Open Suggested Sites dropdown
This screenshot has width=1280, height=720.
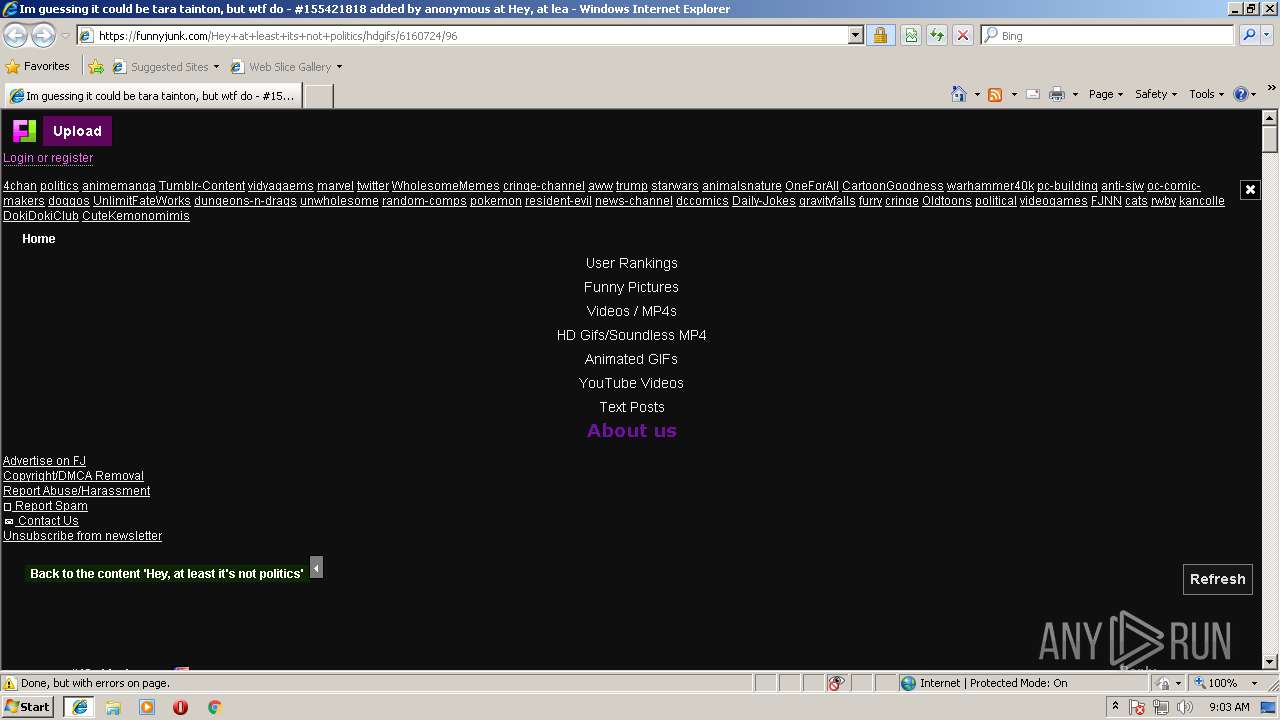[165, 67]
